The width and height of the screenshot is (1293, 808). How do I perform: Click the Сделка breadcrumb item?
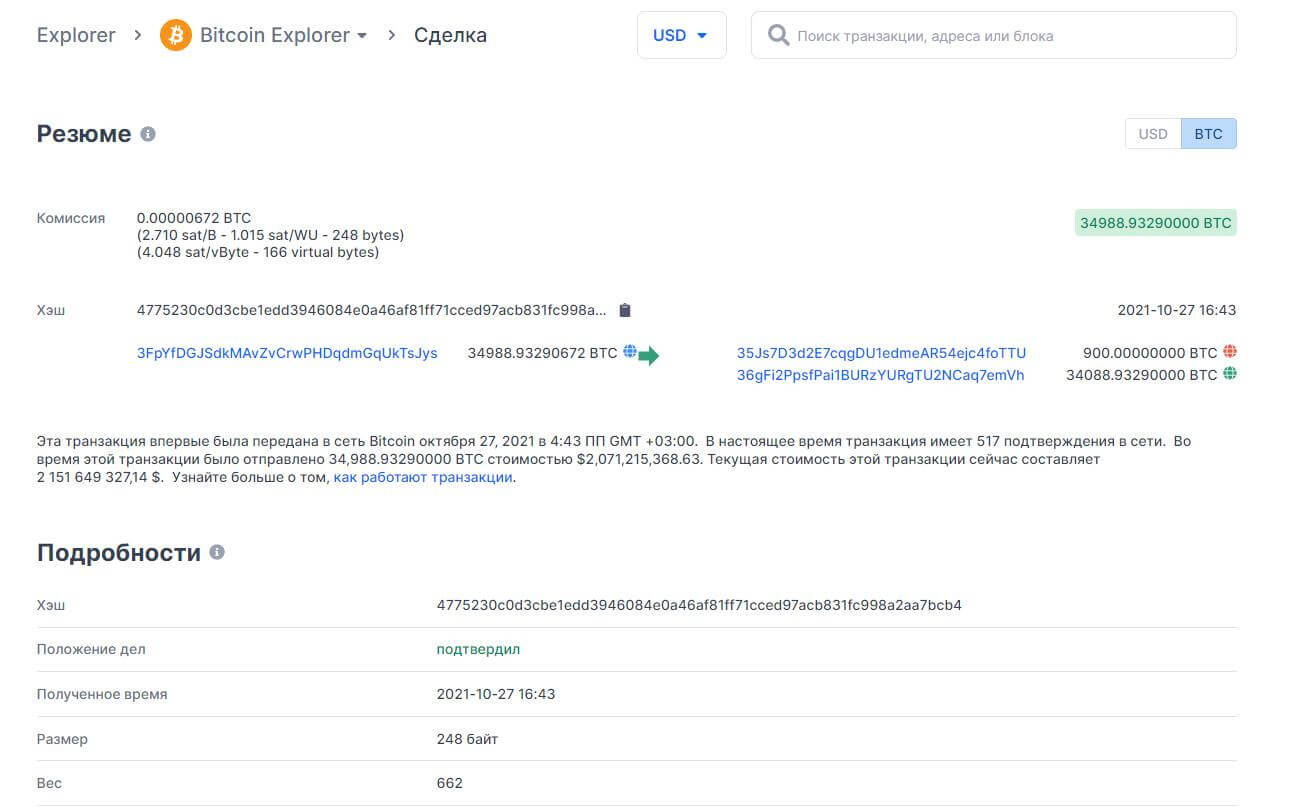point(450,35)
